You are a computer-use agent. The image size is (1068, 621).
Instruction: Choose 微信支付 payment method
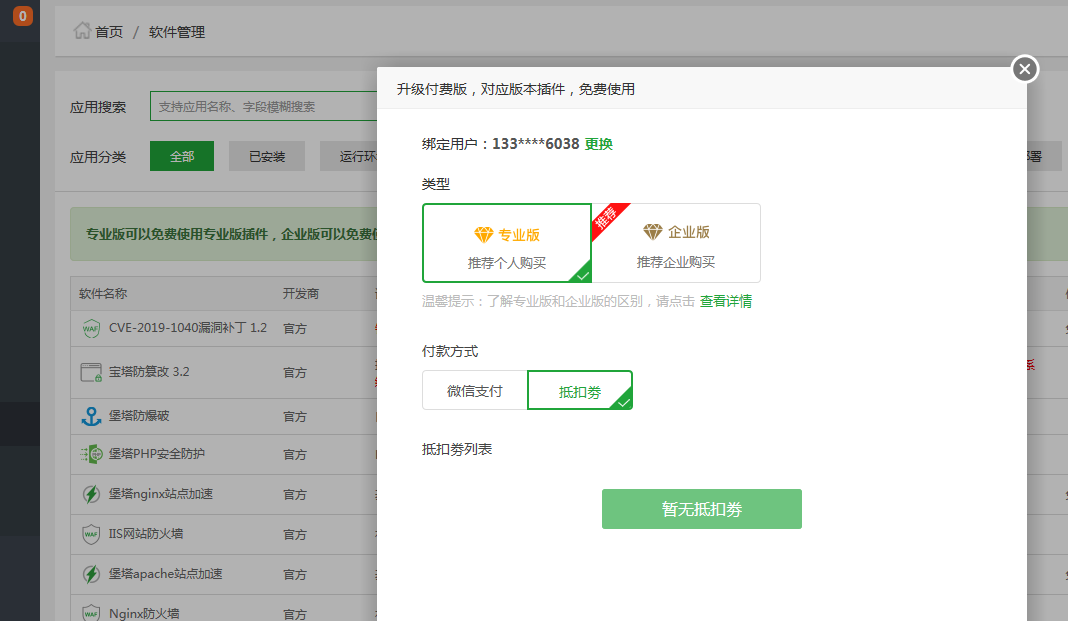click(475, 390)
